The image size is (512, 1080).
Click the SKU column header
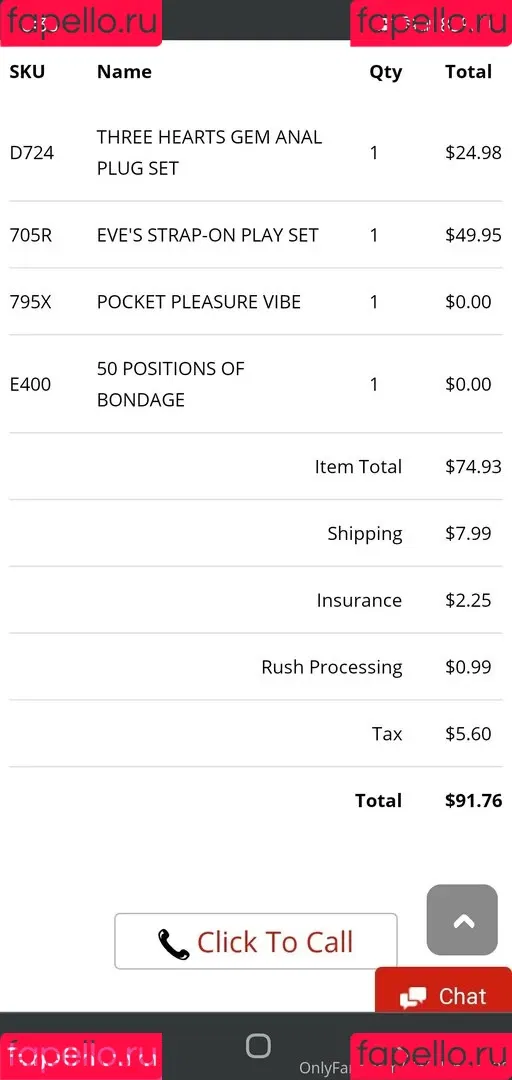27,72
